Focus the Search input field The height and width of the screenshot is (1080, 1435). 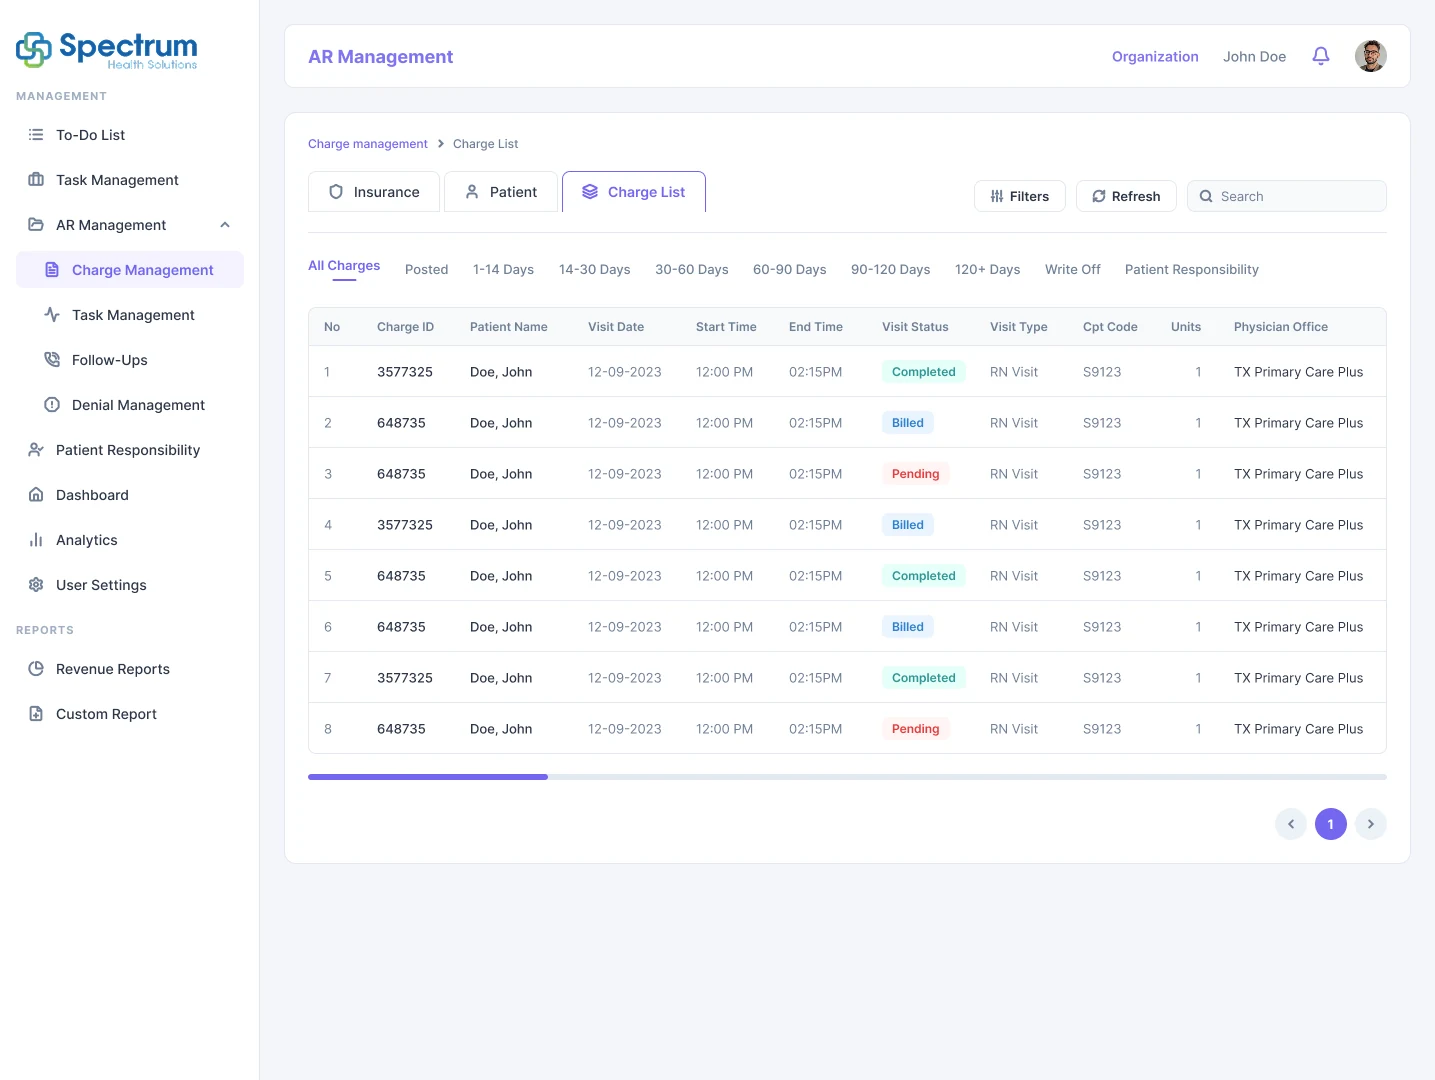click(1287, 196)
